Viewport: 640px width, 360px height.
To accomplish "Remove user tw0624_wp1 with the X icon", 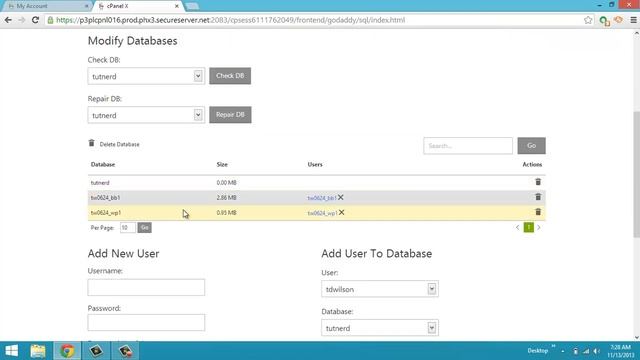I will click(342, 212).
